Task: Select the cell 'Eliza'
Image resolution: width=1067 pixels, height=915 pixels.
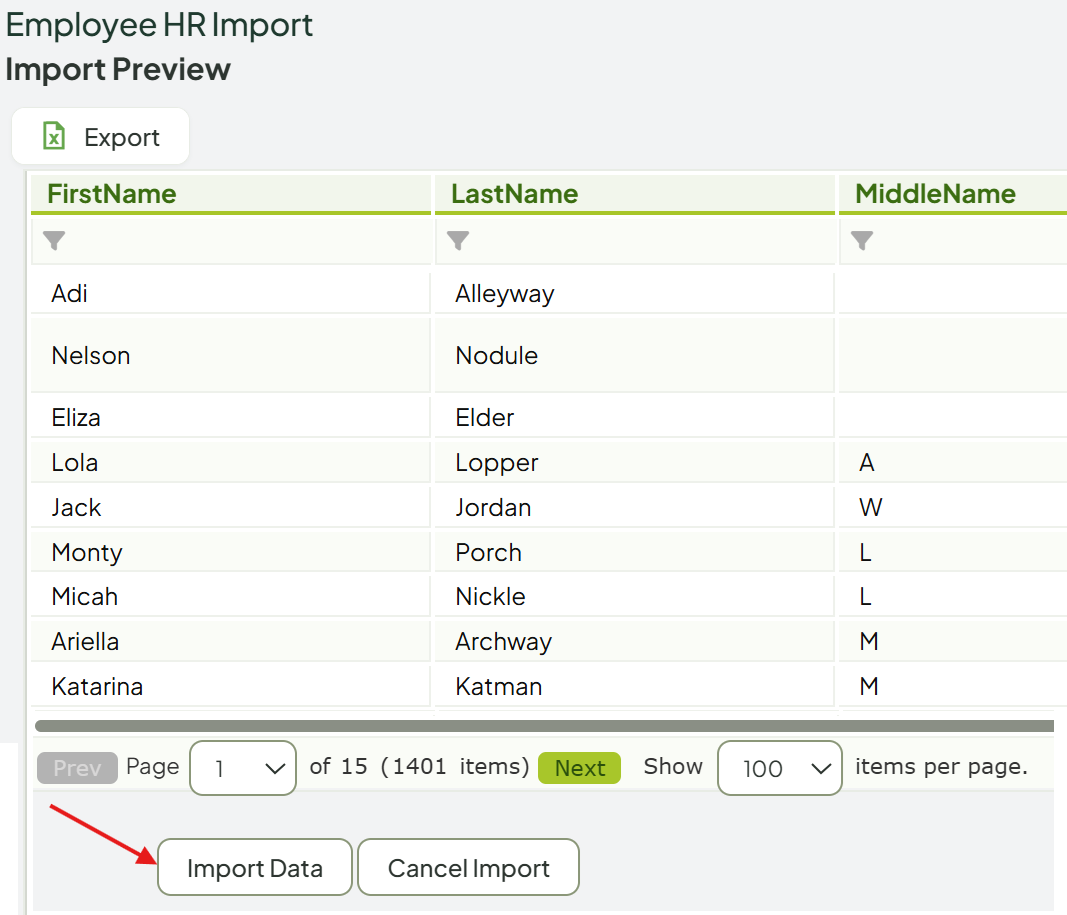Action: click(231, 417)
